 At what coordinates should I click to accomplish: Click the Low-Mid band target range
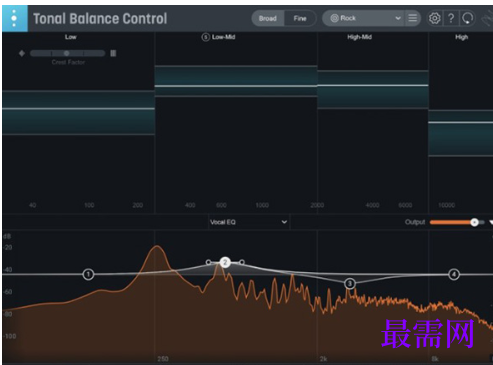(236, 81)
